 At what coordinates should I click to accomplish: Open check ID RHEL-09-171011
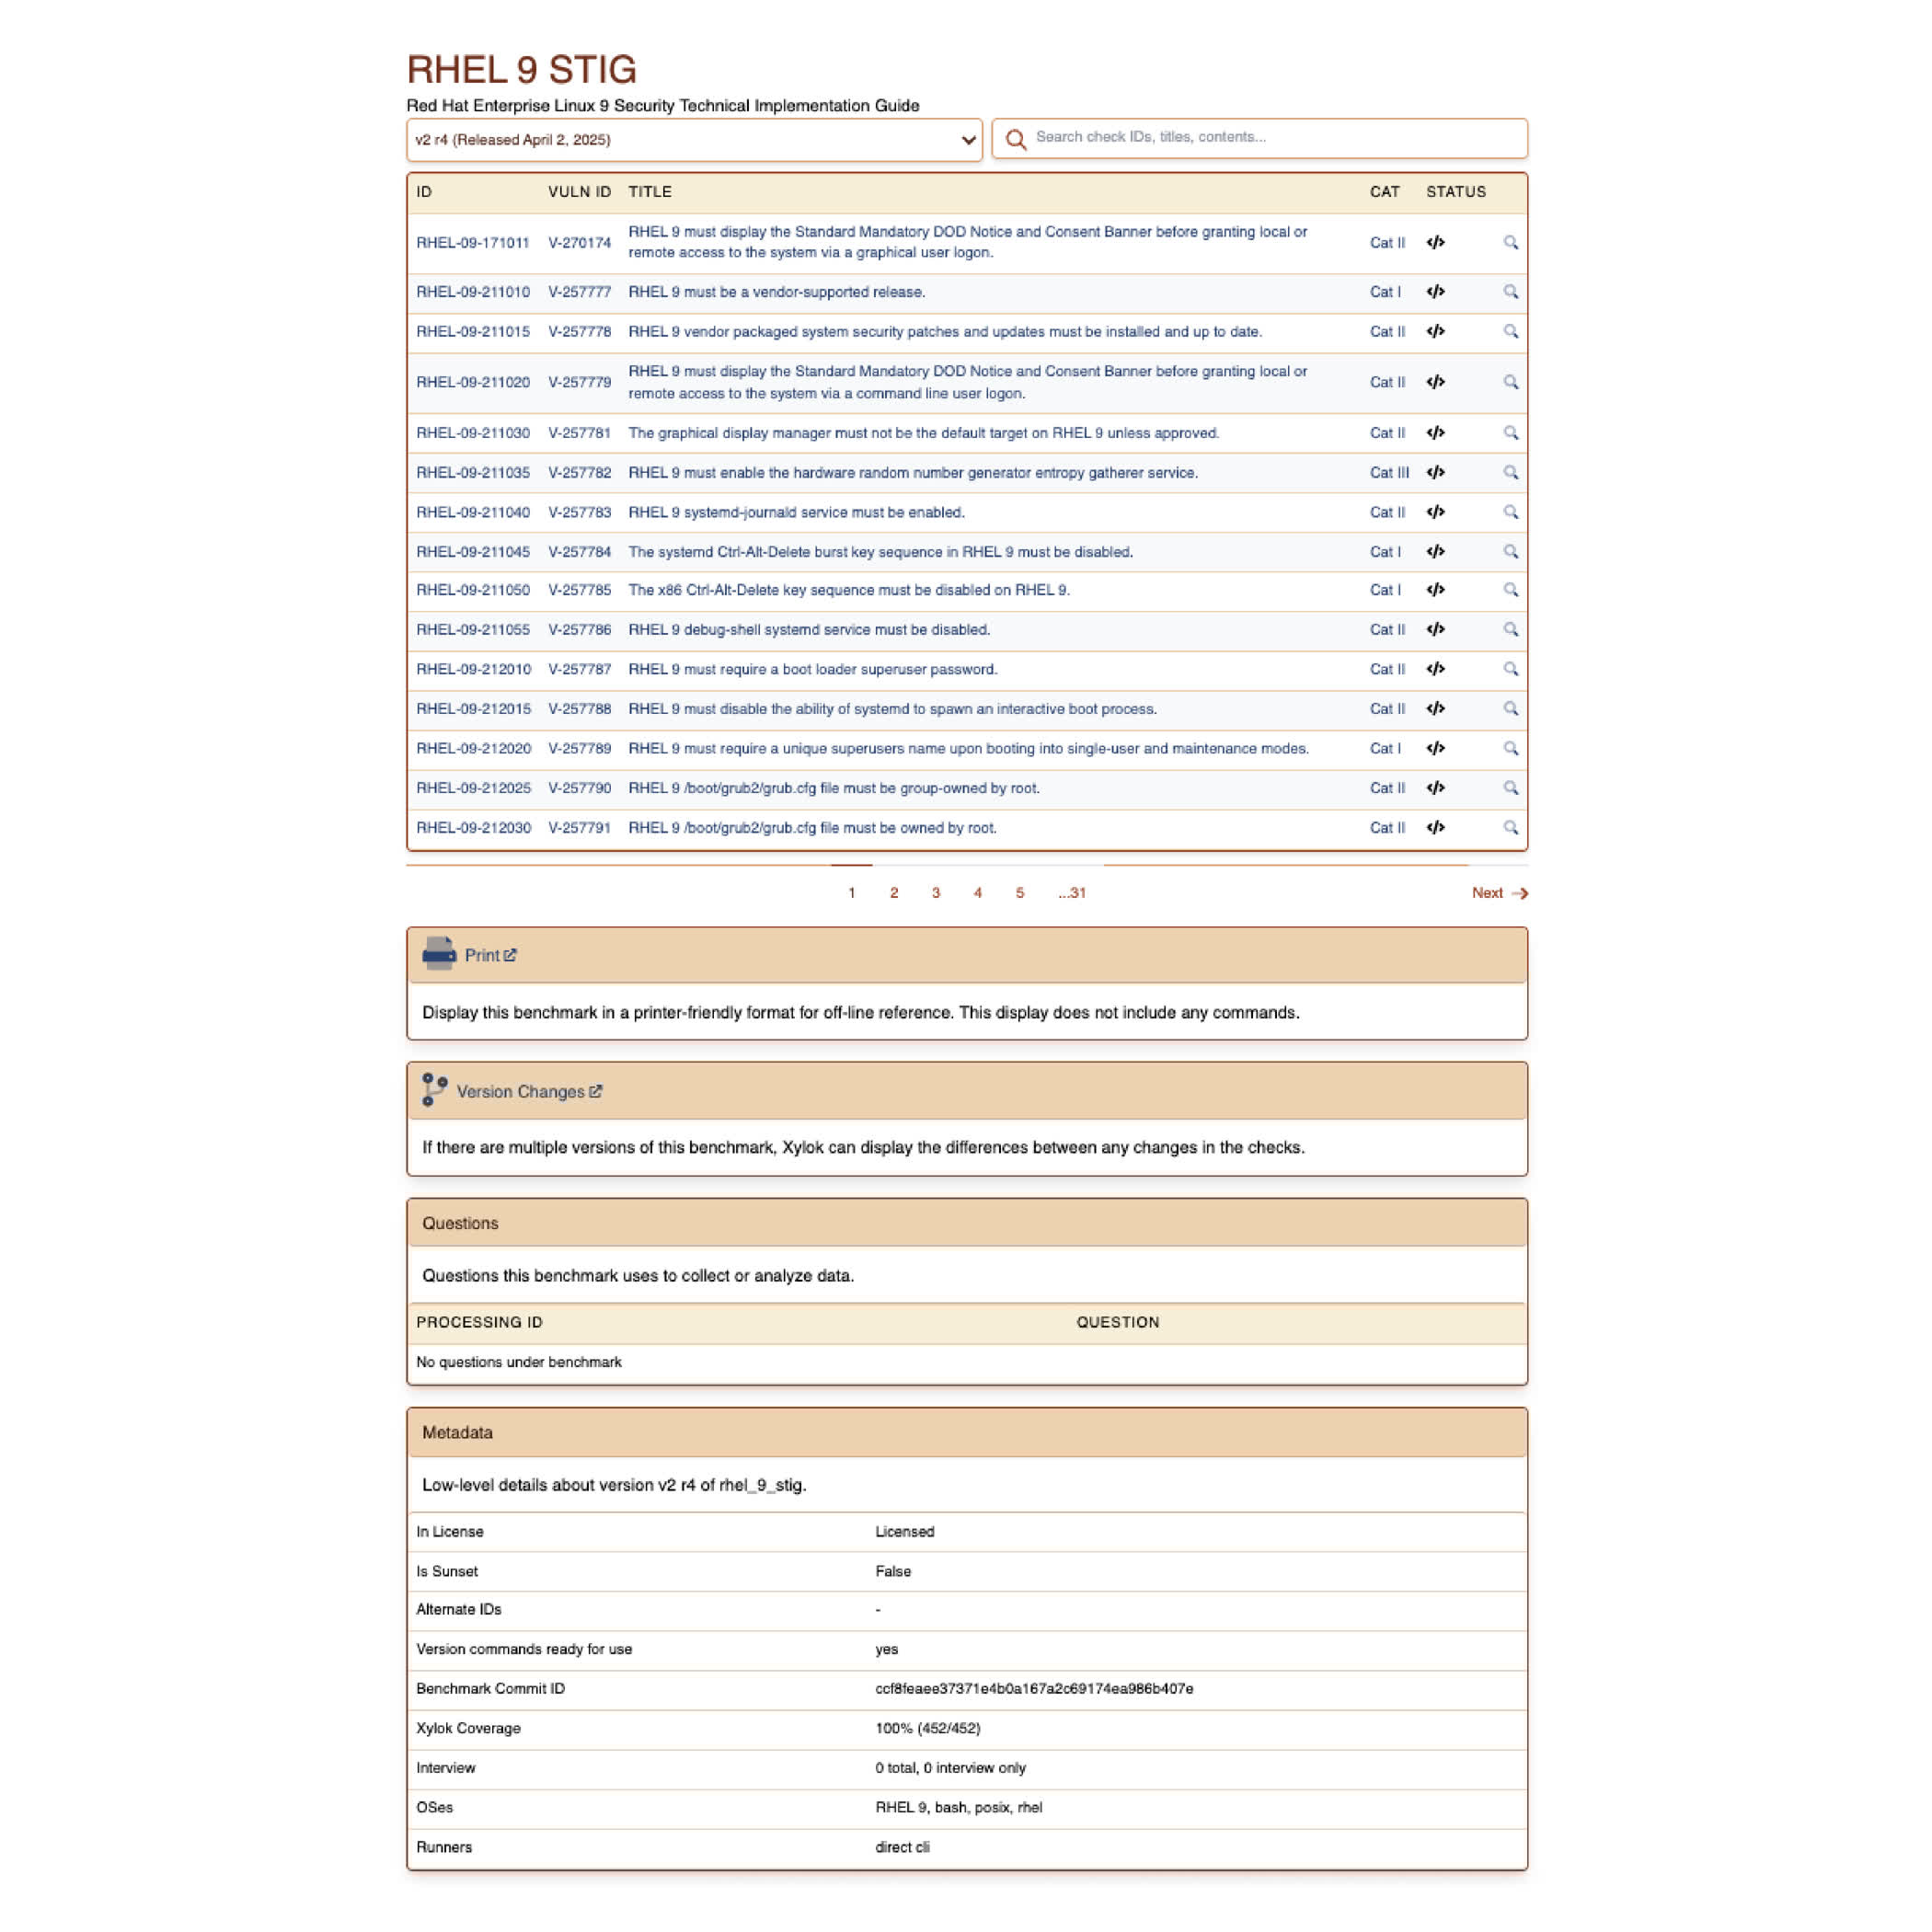(x=472, y=242)
